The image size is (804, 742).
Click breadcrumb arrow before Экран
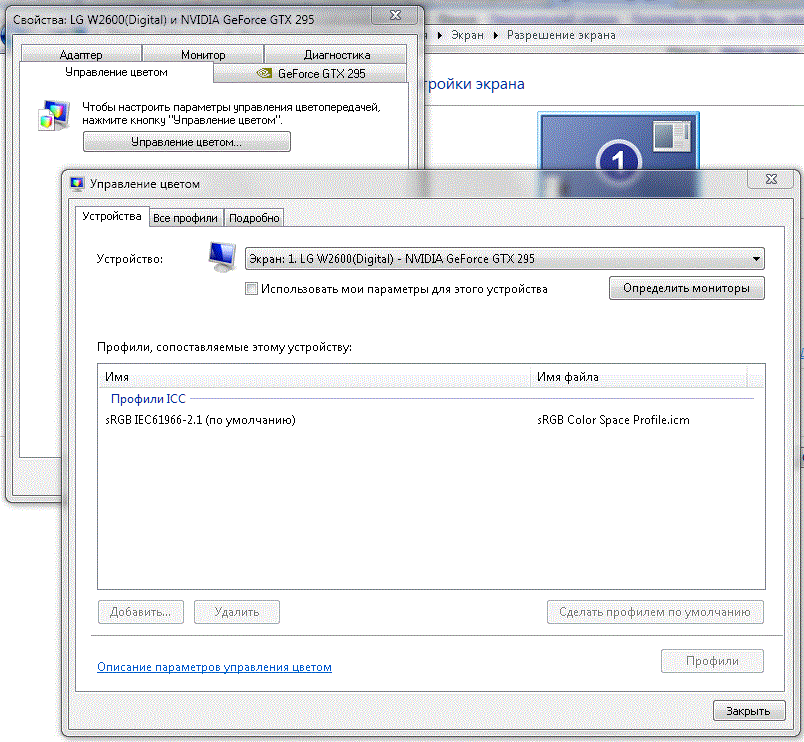440,35
